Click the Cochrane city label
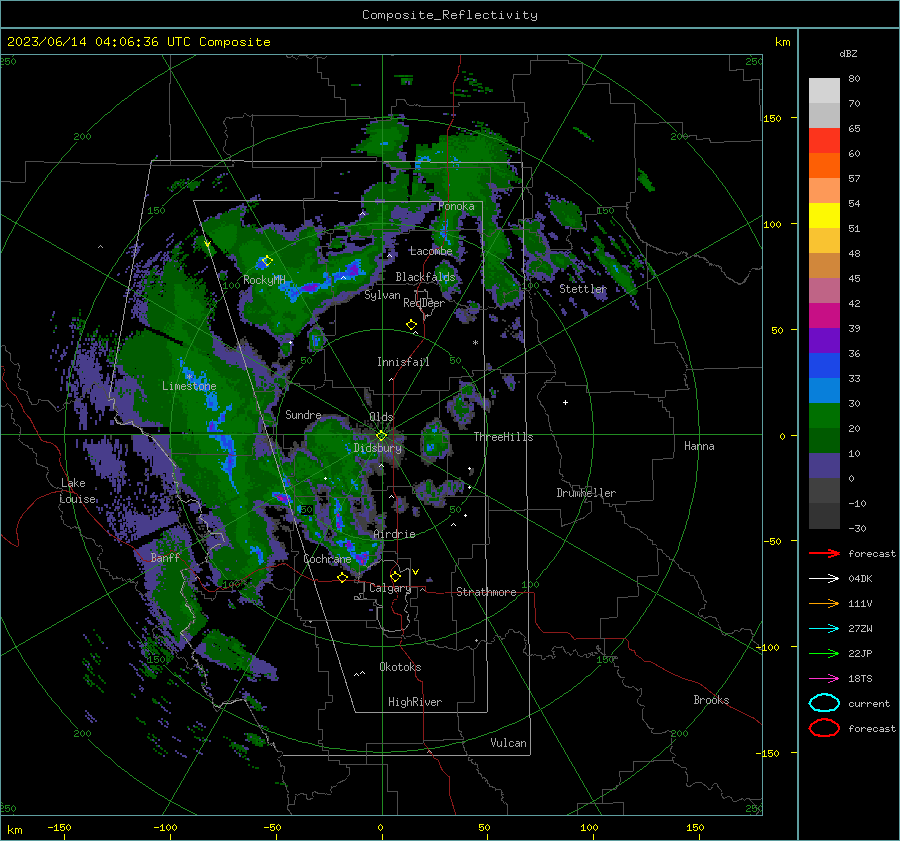 327,559
